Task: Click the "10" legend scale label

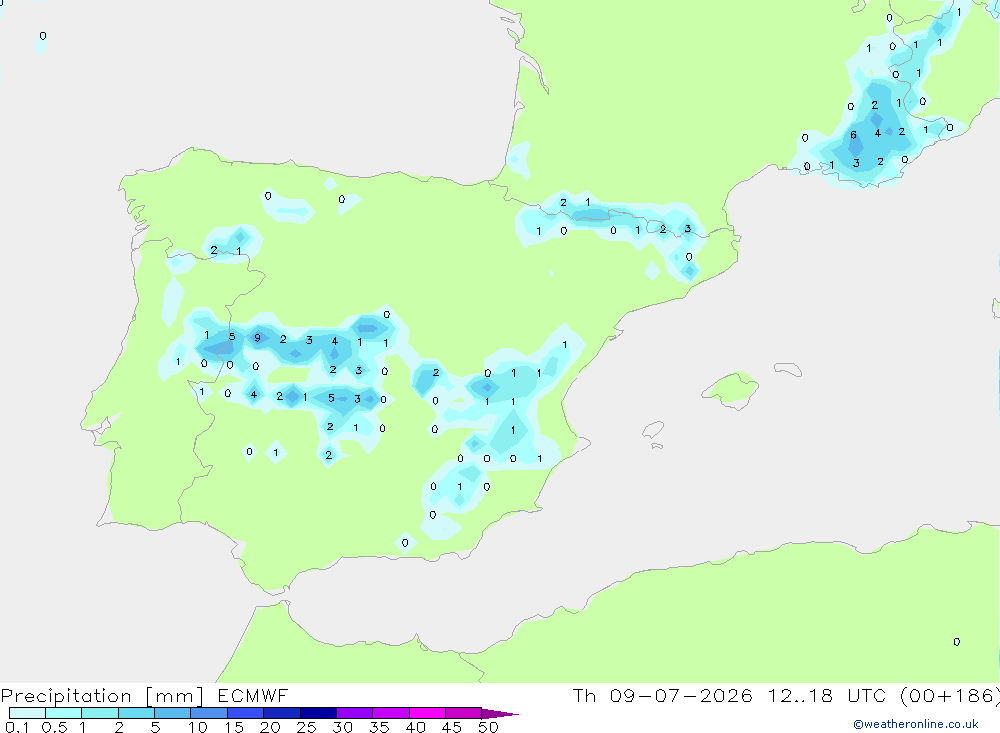Action: 198,727
